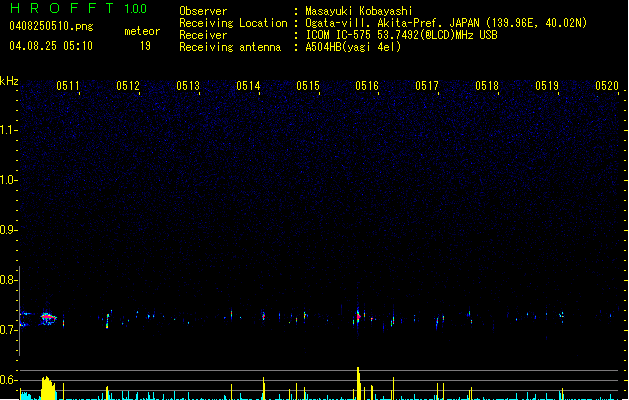Click the 0514 time marker
The height and width of the screenshot is (400, 629).
click(x=248, y=86)
